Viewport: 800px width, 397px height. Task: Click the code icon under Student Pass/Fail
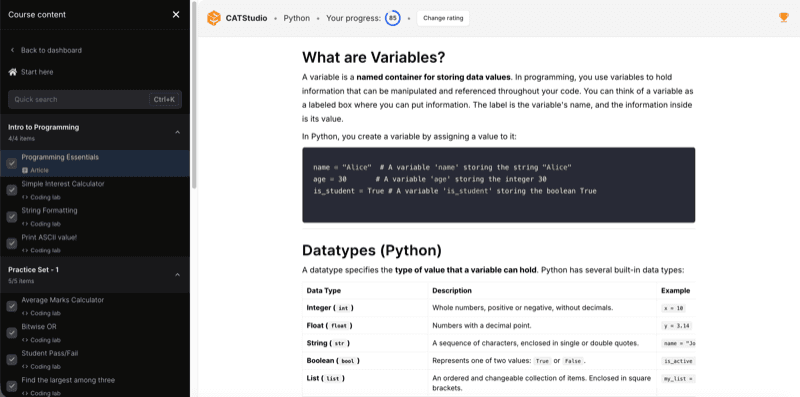coord(24,366)
